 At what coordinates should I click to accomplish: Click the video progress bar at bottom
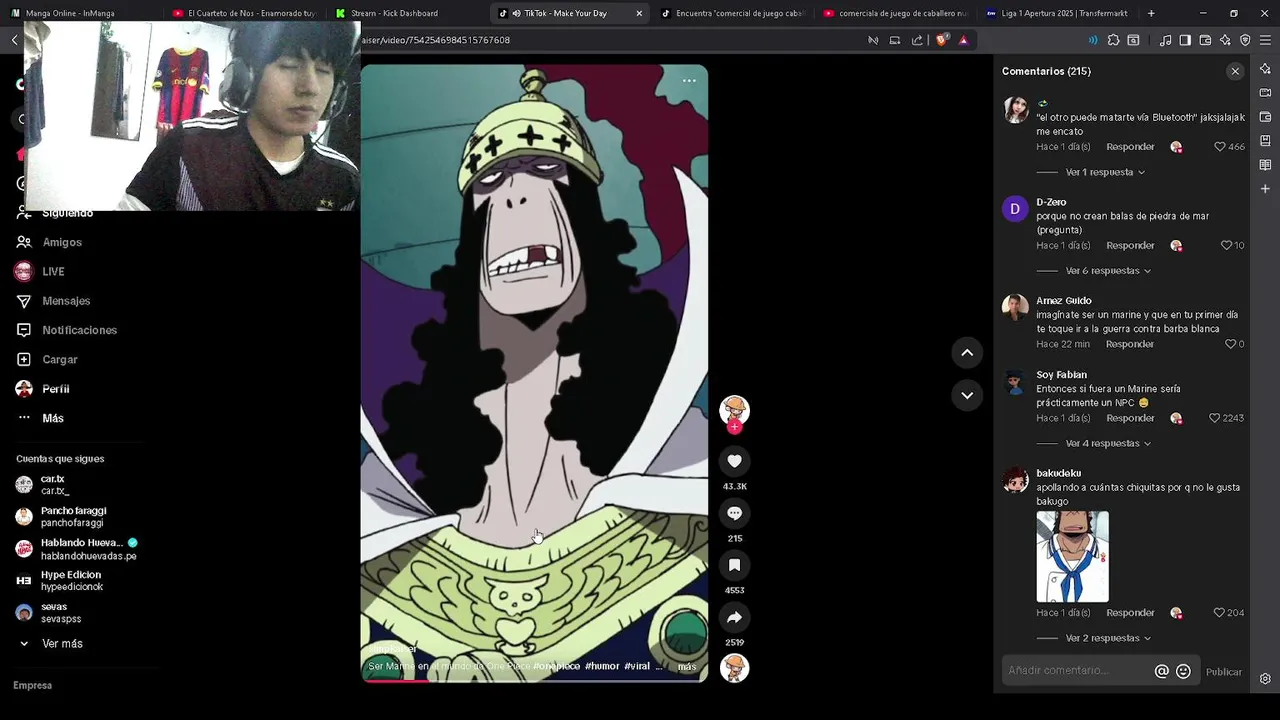click(534, 680)
